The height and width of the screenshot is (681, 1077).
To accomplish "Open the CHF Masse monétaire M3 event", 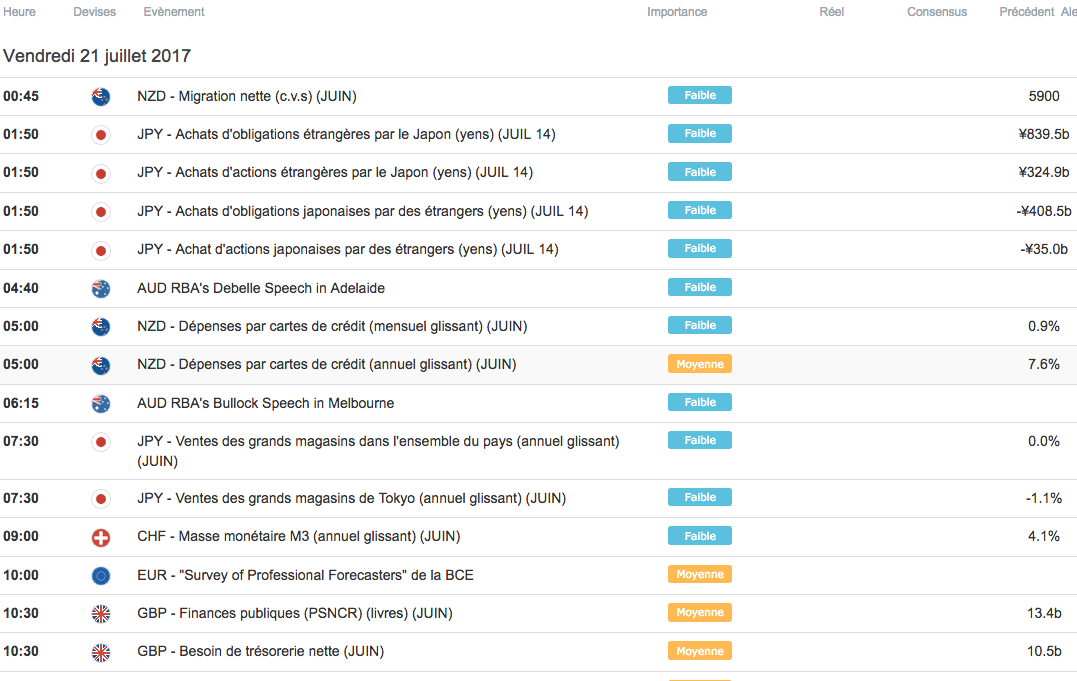I will [x=298, y=537].
